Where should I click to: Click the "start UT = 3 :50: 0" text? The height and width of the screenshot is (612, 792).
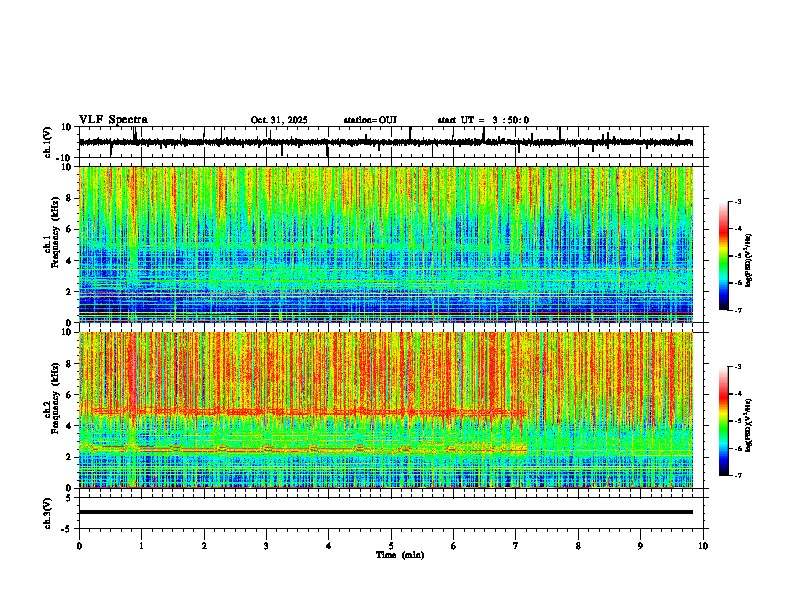(x=483, y=120)
